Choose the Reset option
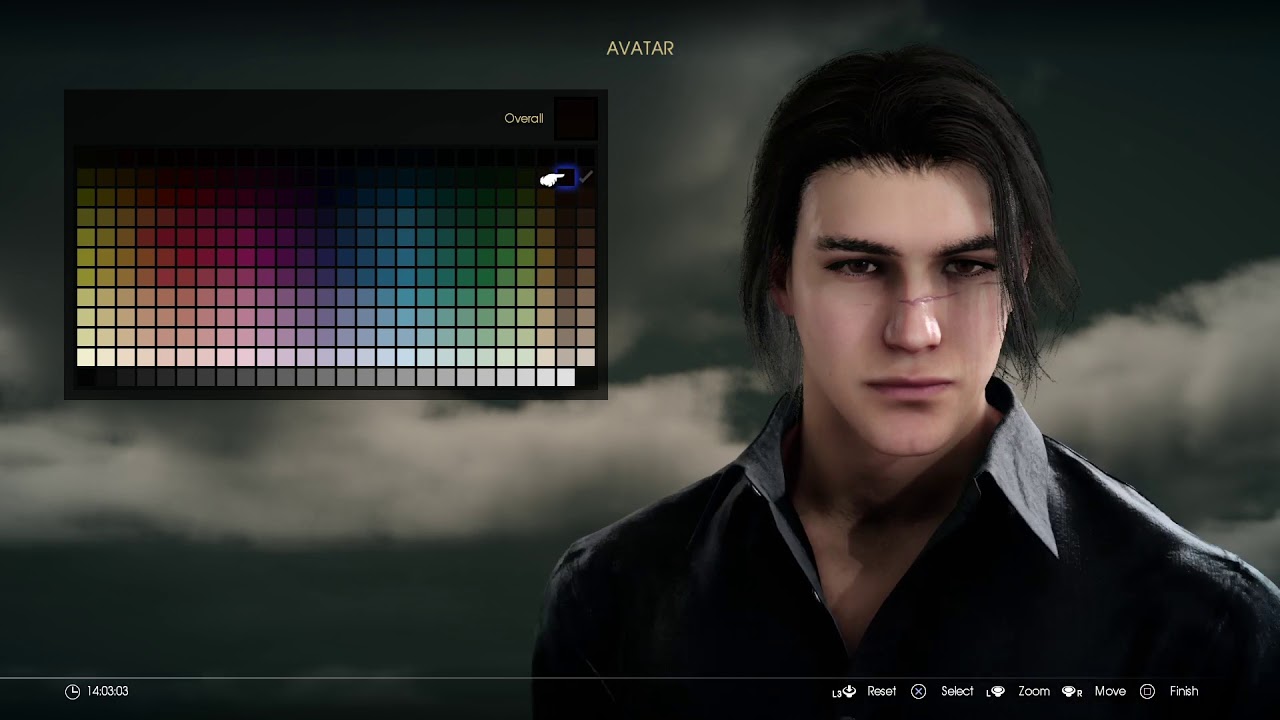This screenshot has width=1280, height=720. pyautogui.click(x=881, y=691)
